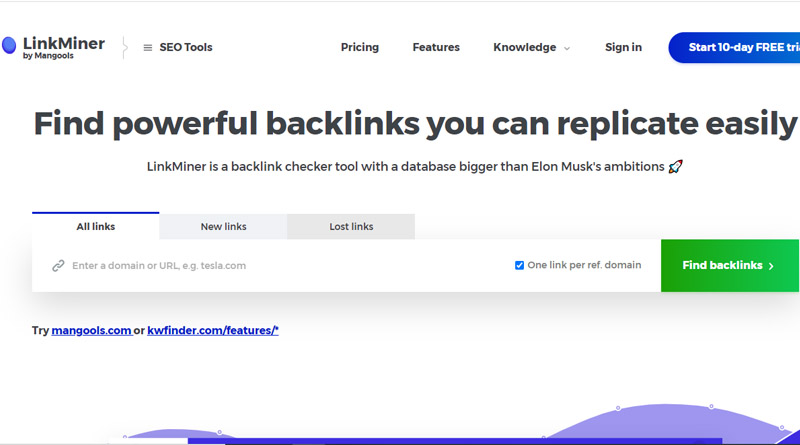Image resolution: width=800 pixels, height=445 pixels.
Task: Expand the Knowledge dropdown arrow
Action: (567, 48)
